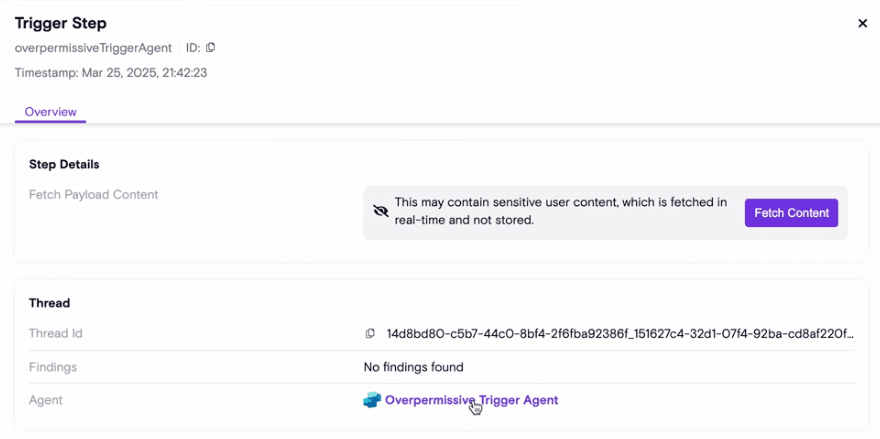Select the truncated Thread Id value text

pos(620,333)
